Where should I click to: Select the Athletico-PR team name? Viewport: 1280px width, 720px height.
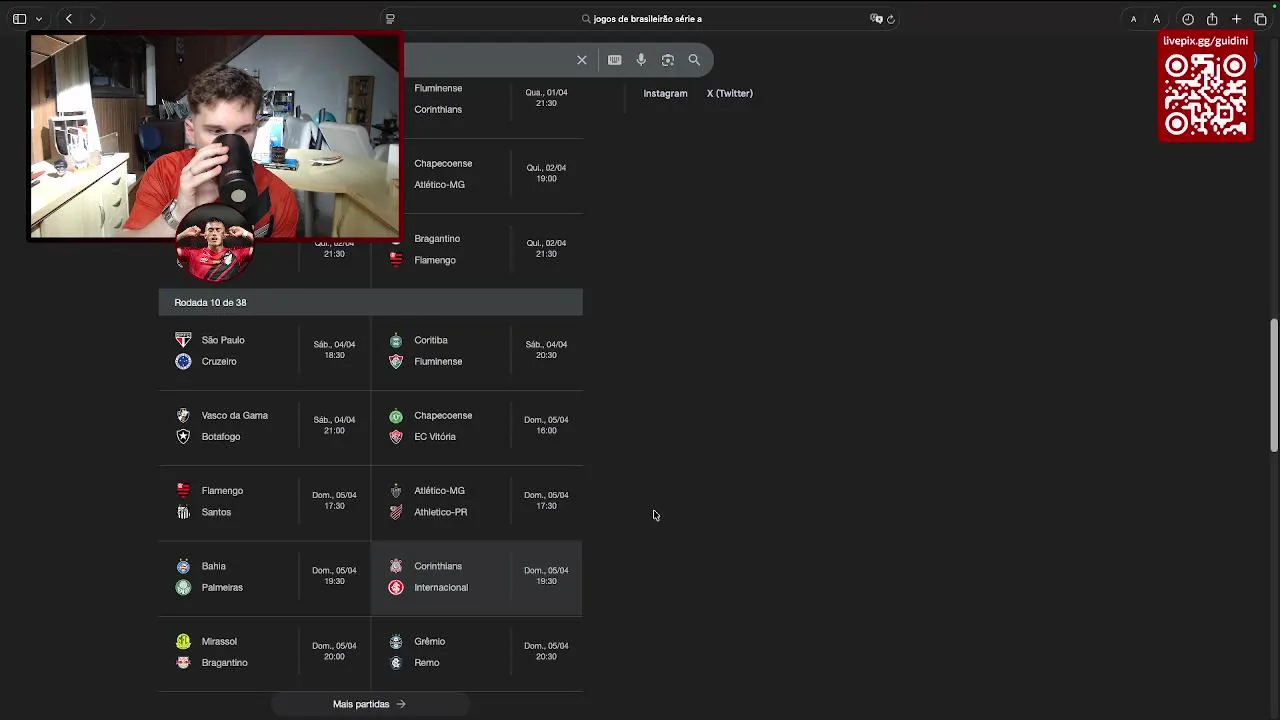click(441, 512)
